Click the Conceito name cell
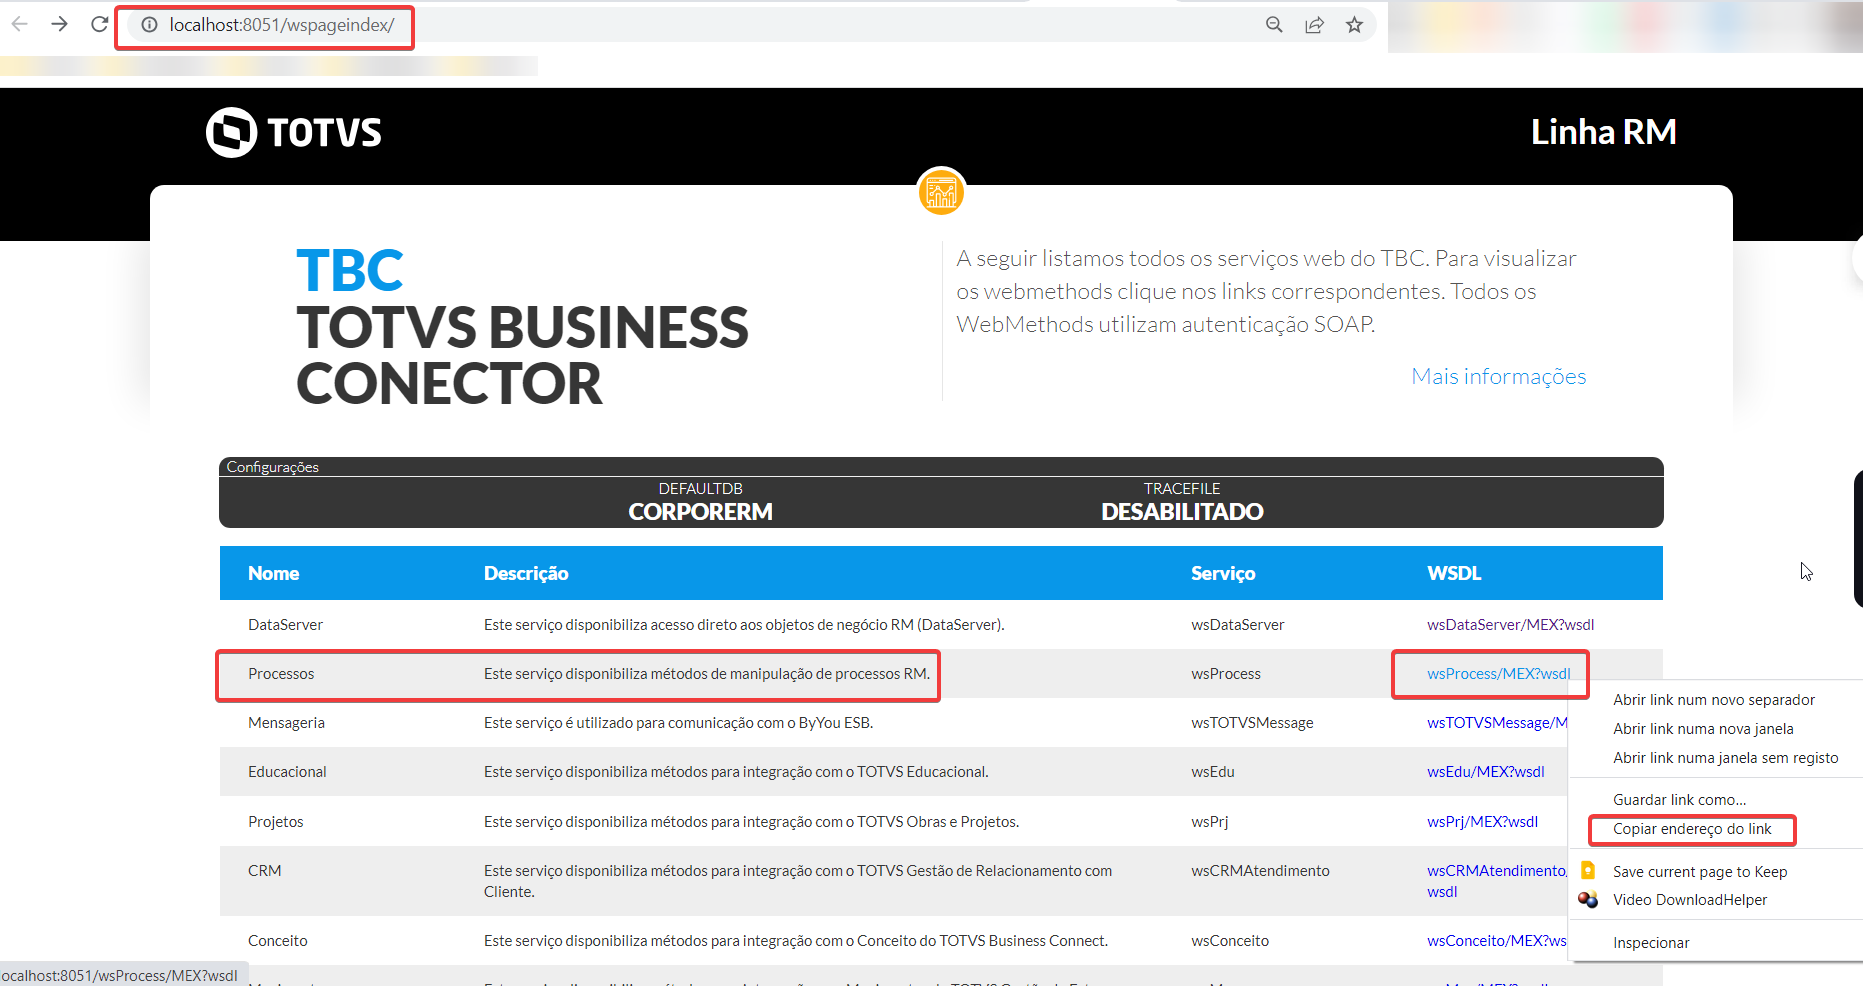The width and height of the screenshot is (1863, 986). 278,940
